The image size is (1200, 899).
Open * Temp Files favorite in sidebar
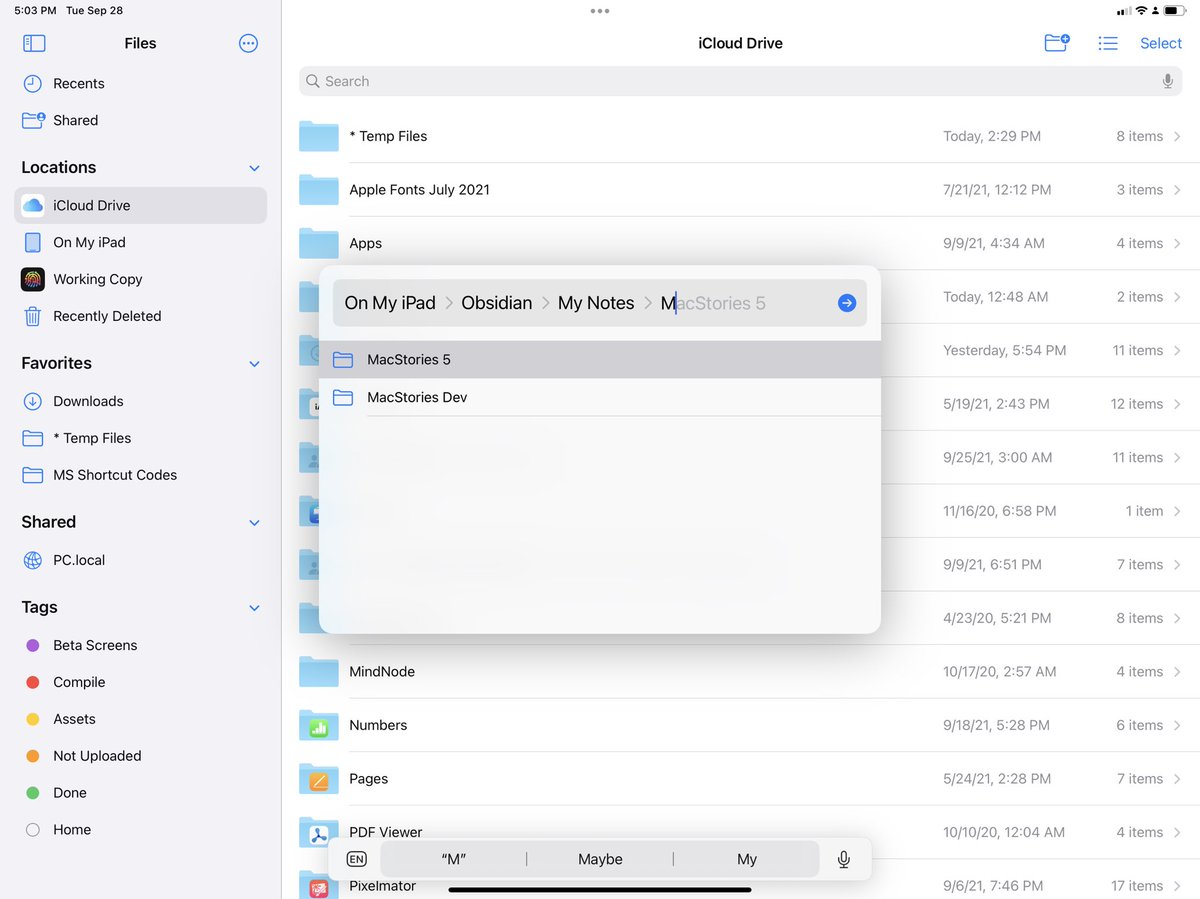point(140,438)
